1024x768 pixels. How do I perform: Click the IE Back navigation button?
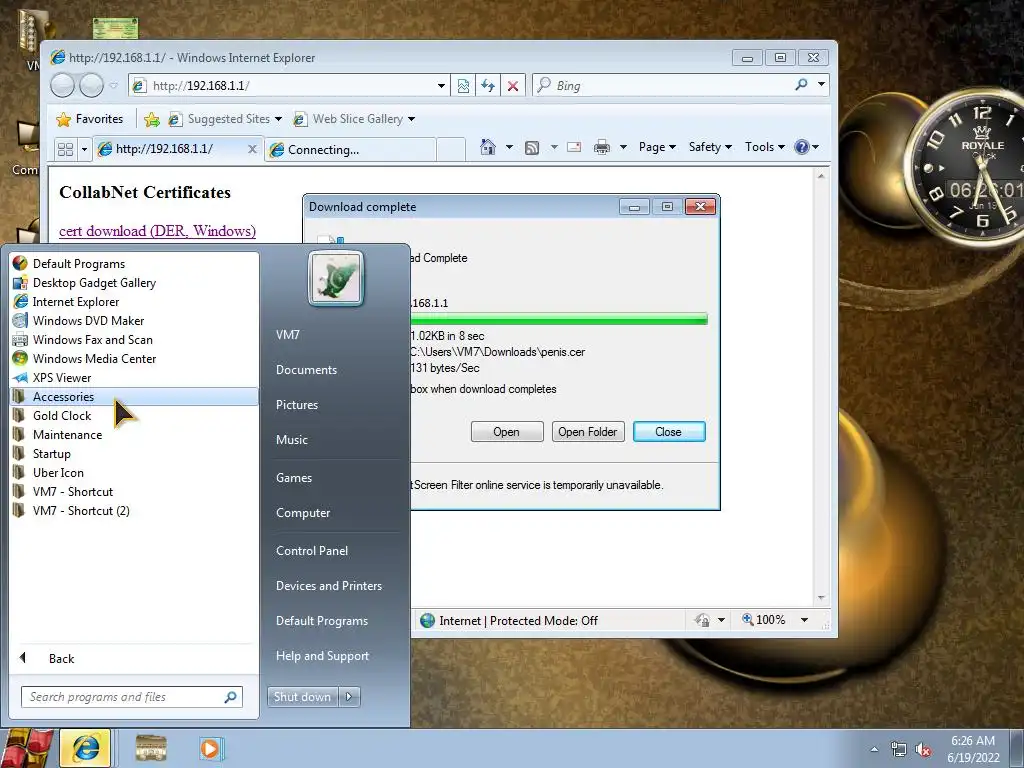[63, 85]
